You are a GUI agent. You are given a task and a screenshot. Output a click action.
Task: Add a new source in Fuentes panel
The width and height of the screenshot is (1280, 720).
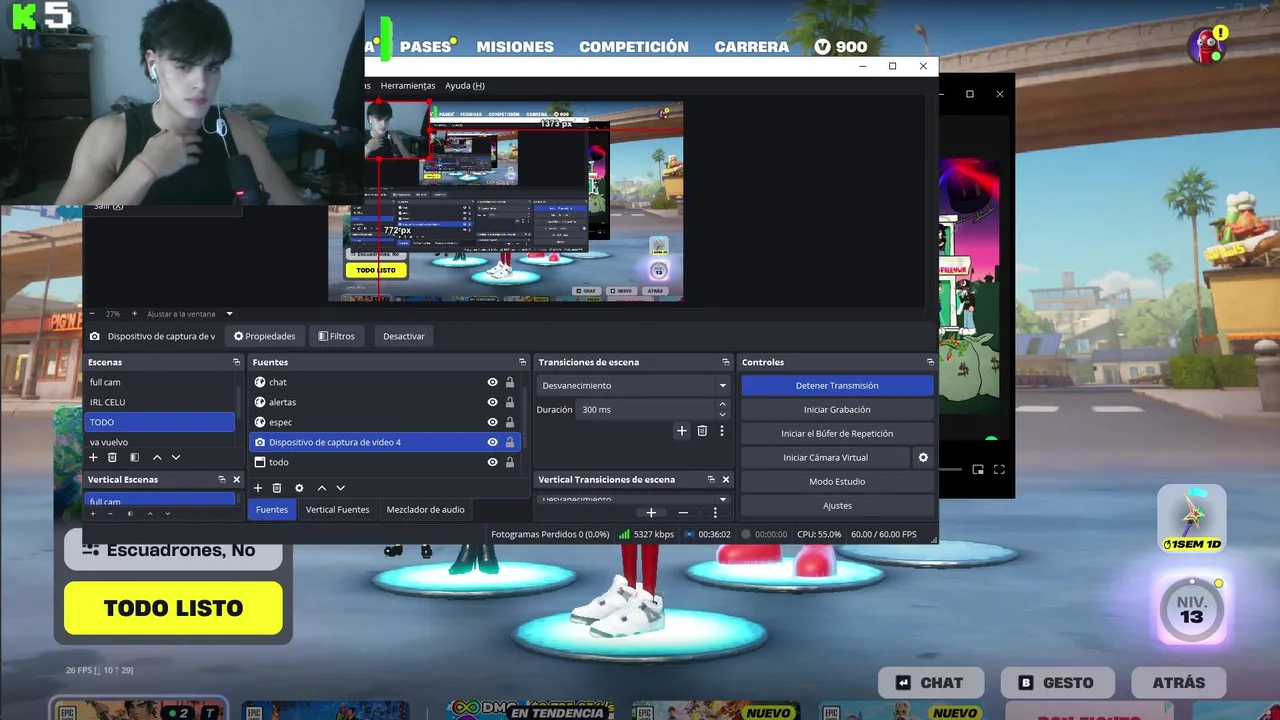257,488
